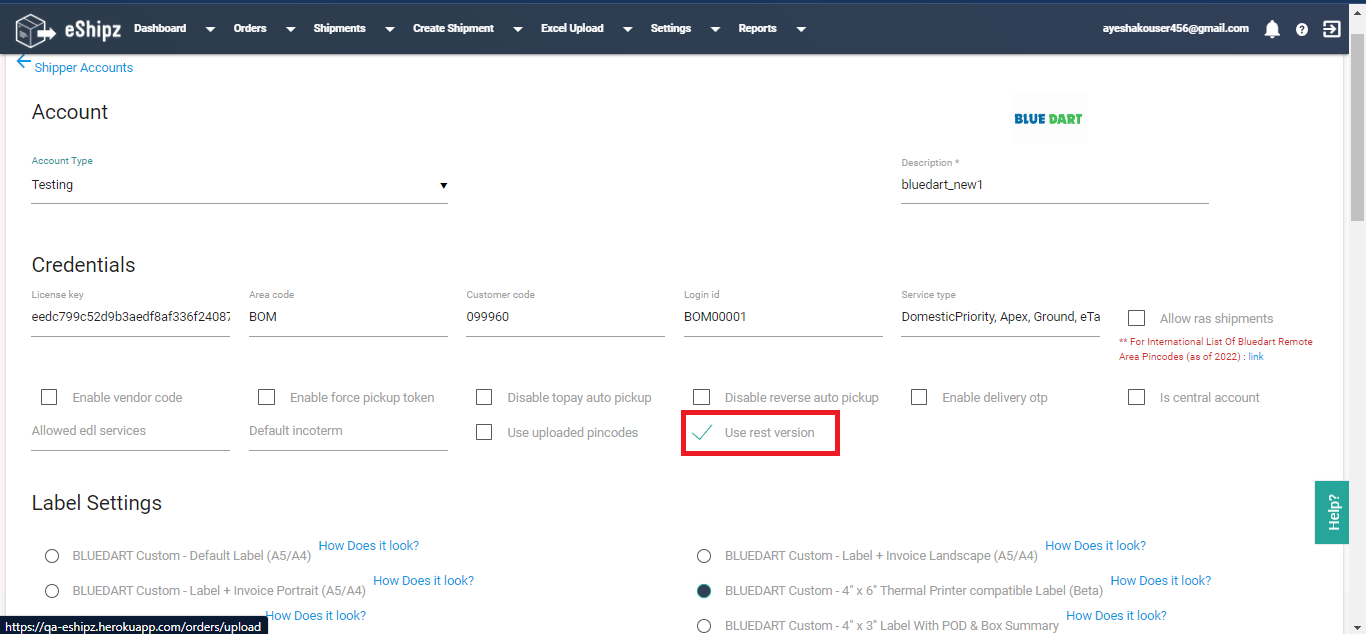The image size is (1366, 634).
Task: Click the eShipz logo icon
Action: (x=36, y=30)
